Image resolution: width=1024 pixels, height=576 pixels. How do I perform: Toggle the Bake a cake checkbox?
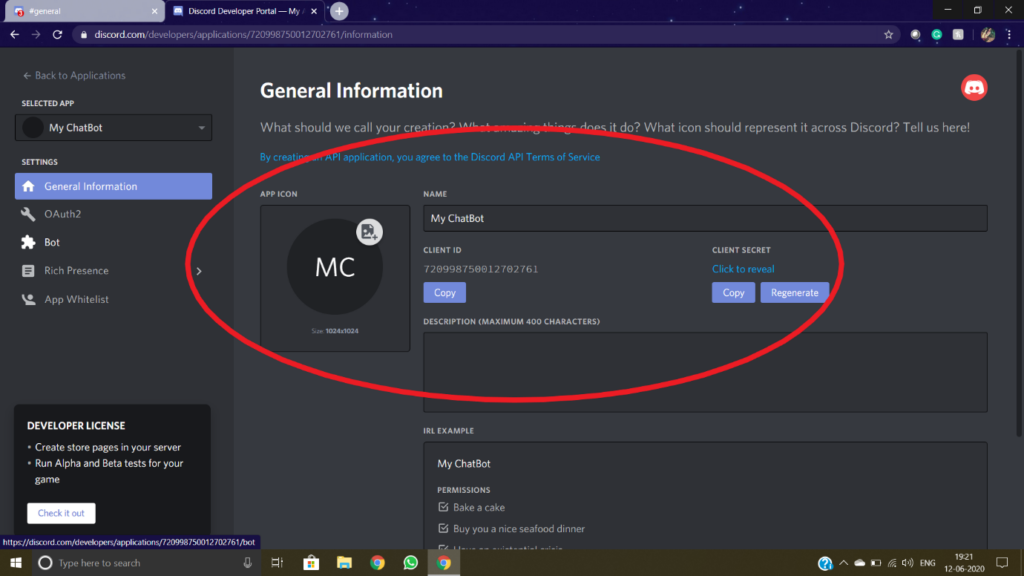point(443,507)
